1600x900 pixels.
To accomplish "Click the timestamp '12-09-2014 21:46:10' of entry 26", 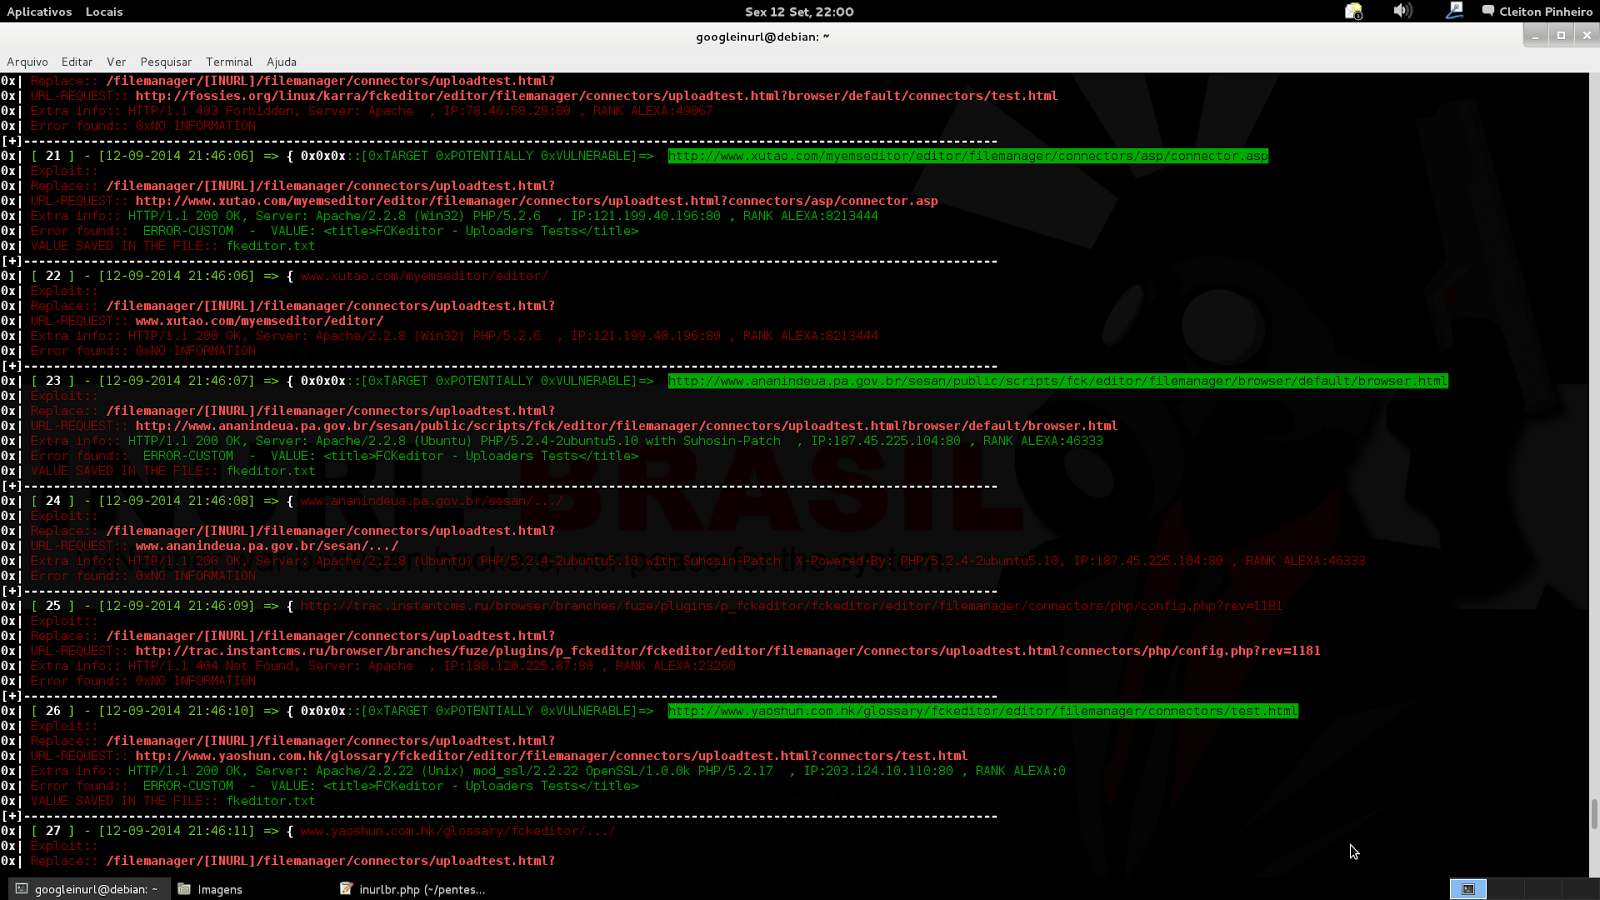I will [176, 711].
